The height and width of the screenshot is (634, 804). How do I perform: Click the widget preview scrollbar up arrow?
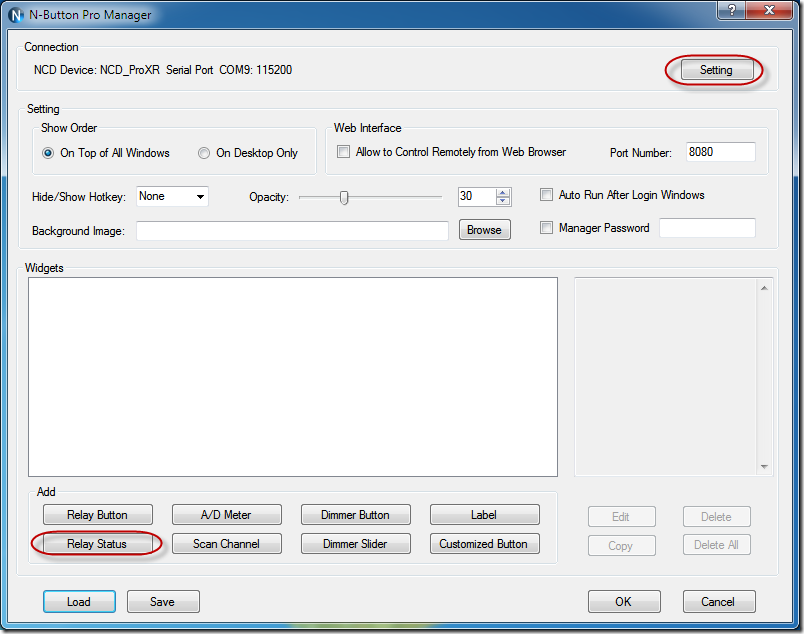(764, 288)
